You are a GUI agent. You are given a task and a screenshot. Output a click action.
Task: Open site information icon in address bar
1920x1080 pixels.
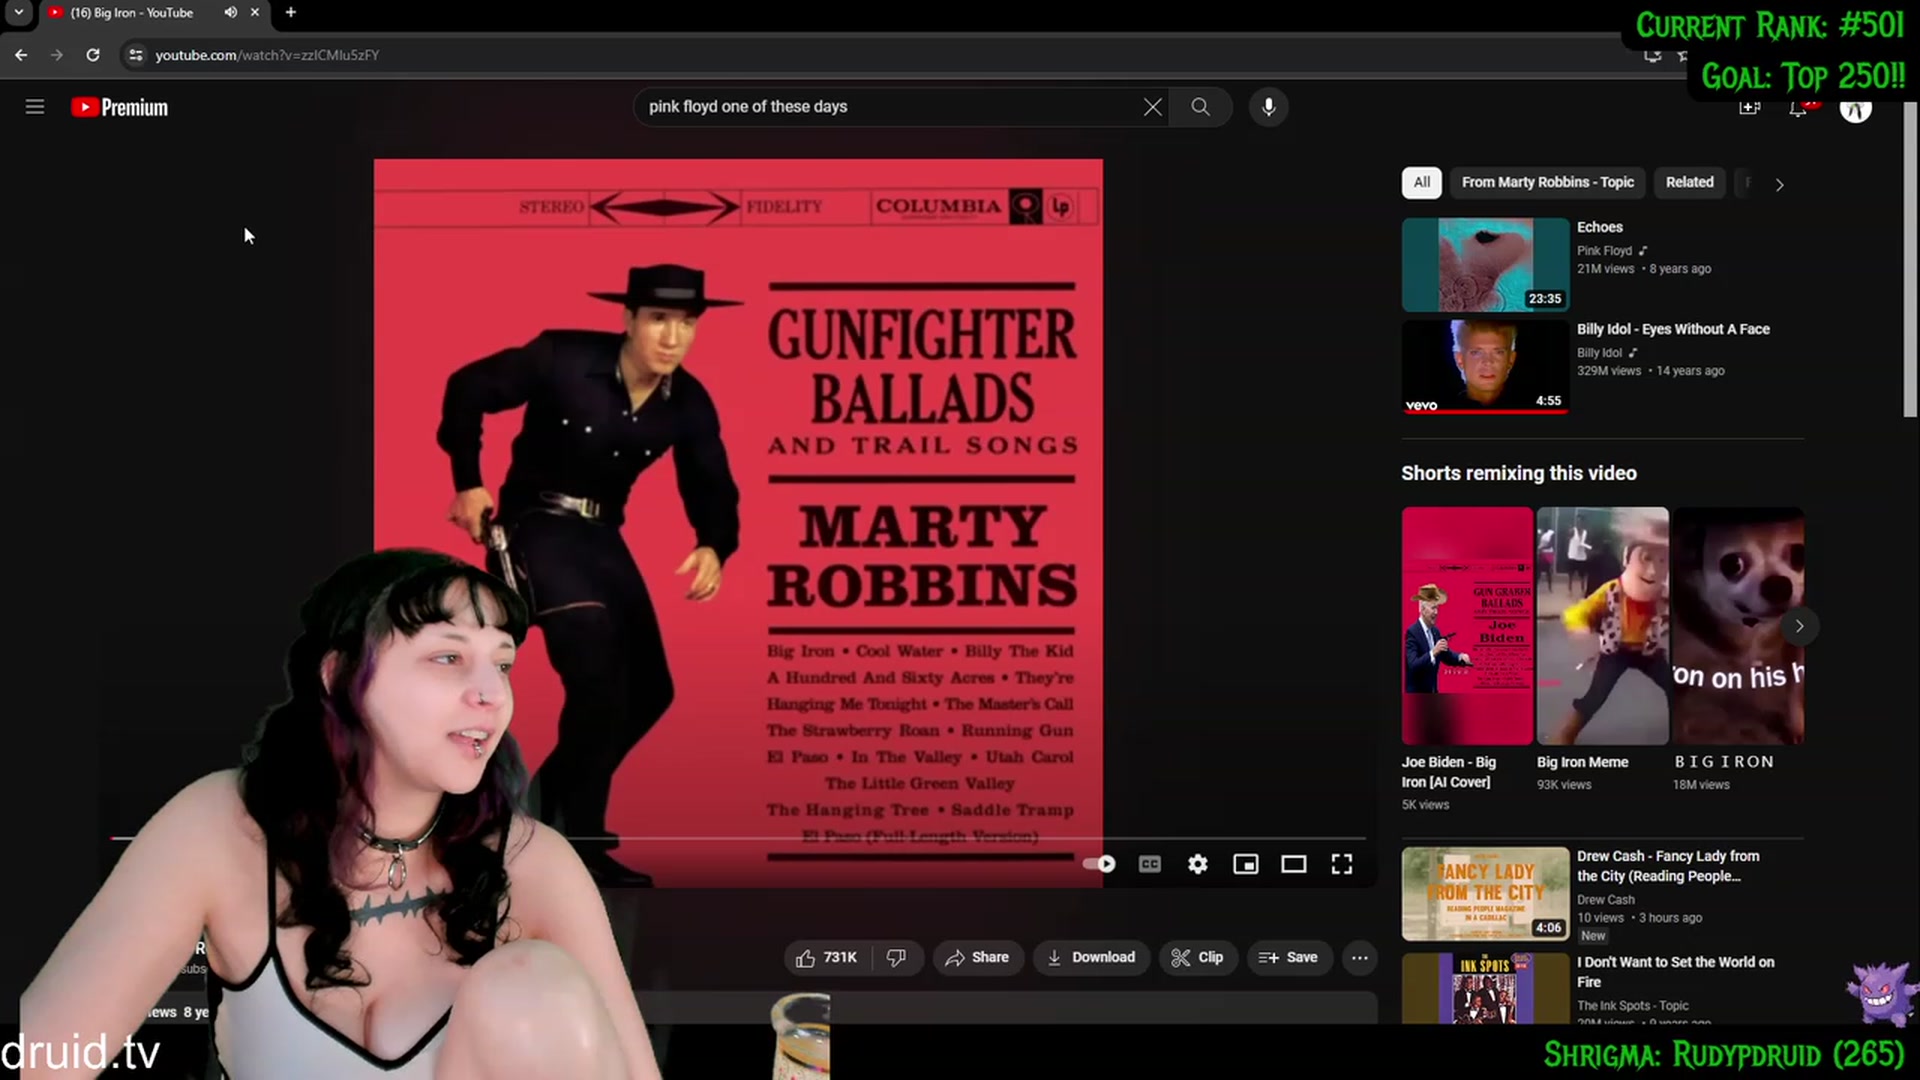[x=136, y=55]
